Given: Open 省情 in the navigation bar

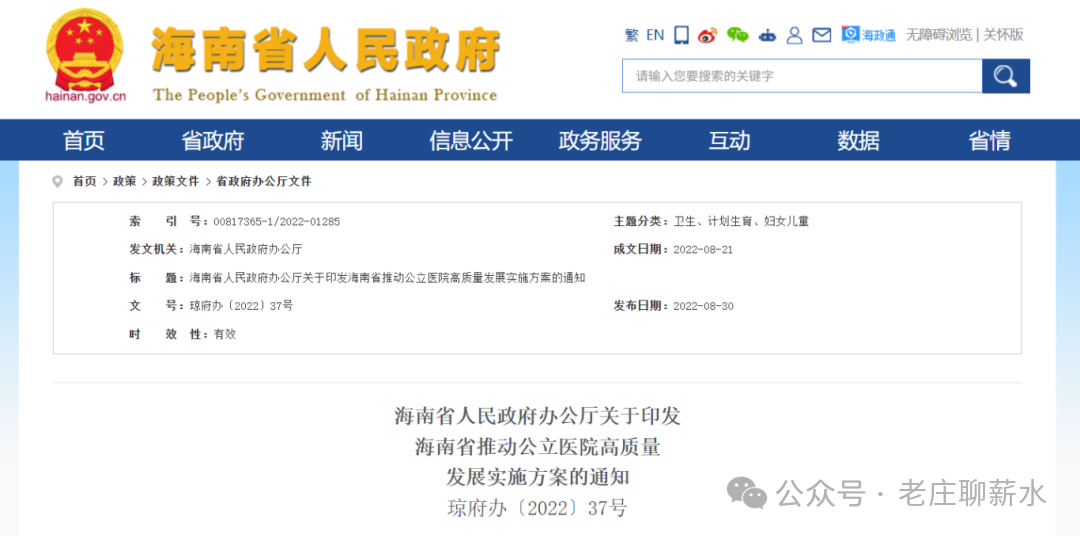Looking at the screenshot, I should (989, 141).
